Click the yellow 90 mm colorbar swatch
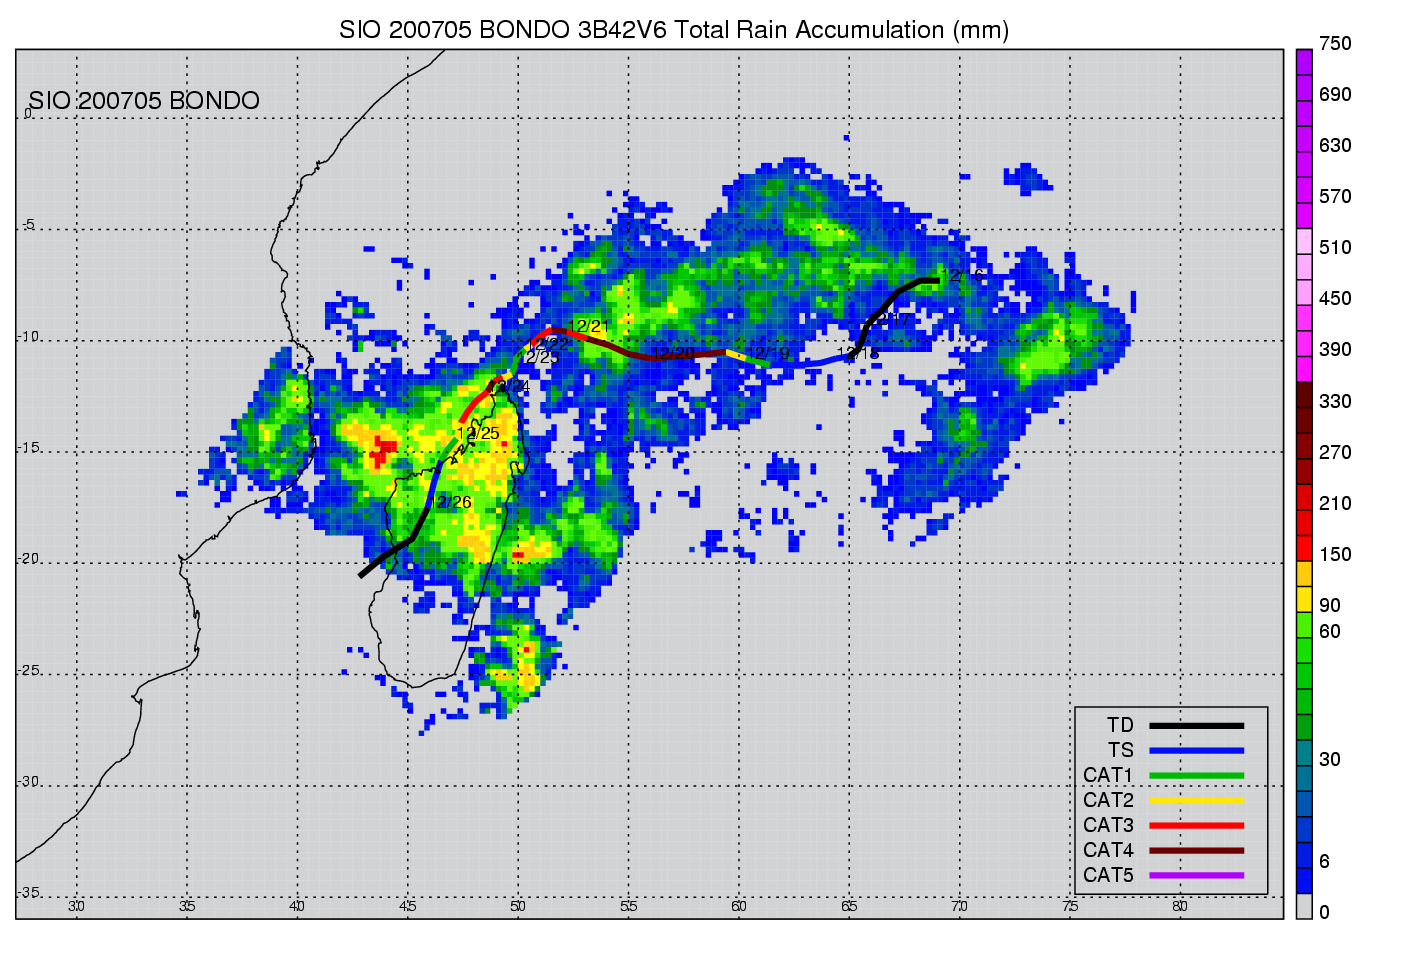 (x=1304, y=599)
